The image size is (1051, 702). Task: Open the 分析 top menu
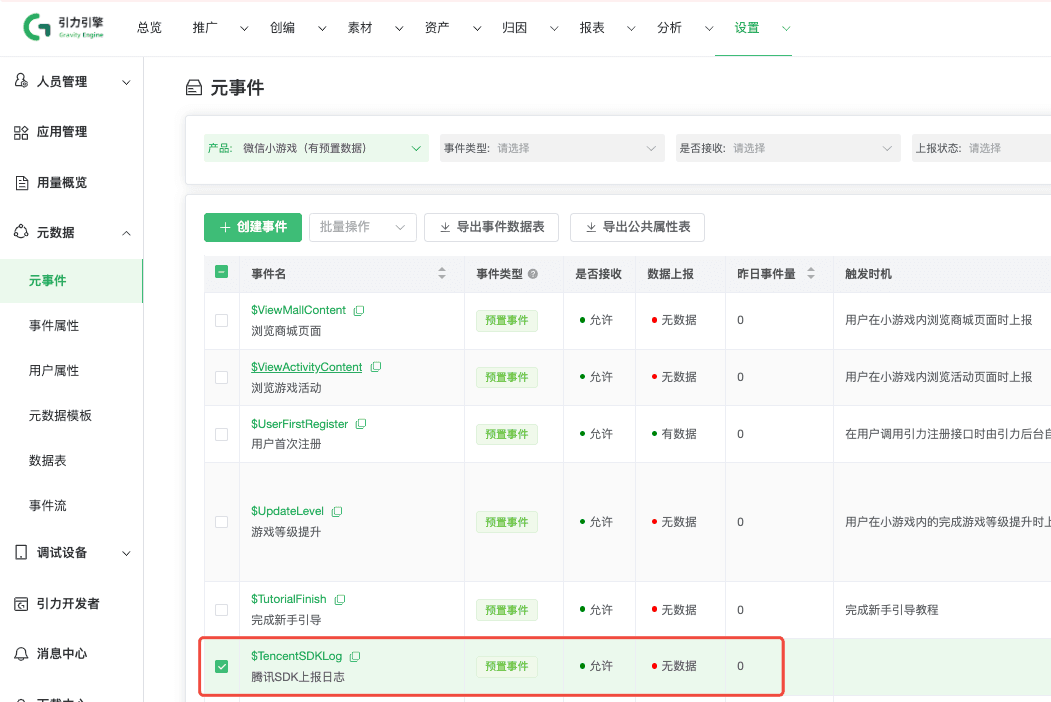pyautogui.click(x=684, y=28)
